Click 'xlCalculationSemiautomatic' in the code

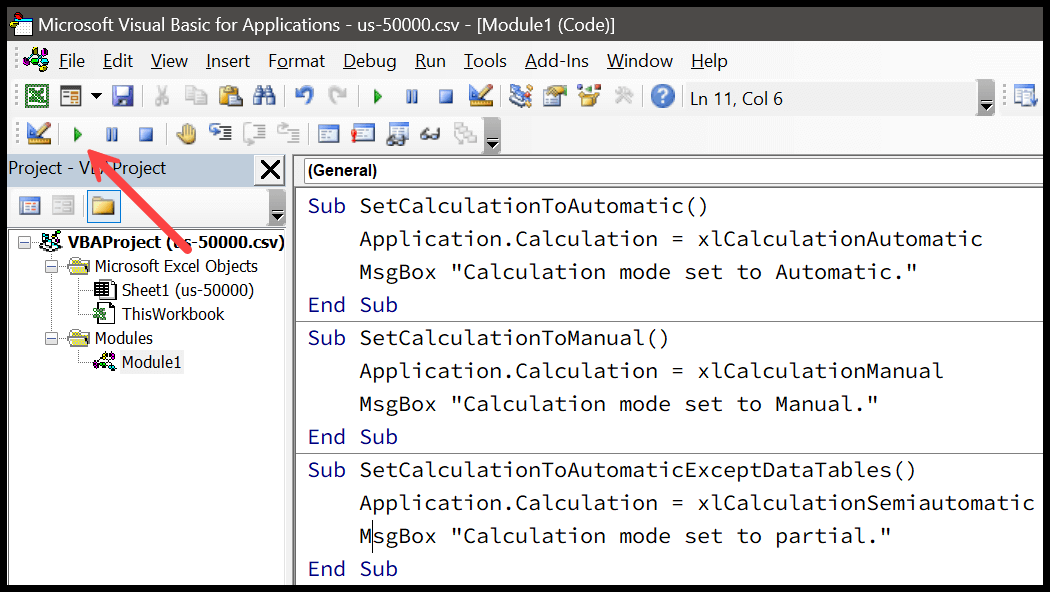pyautogui.click(x=866, y=503)
